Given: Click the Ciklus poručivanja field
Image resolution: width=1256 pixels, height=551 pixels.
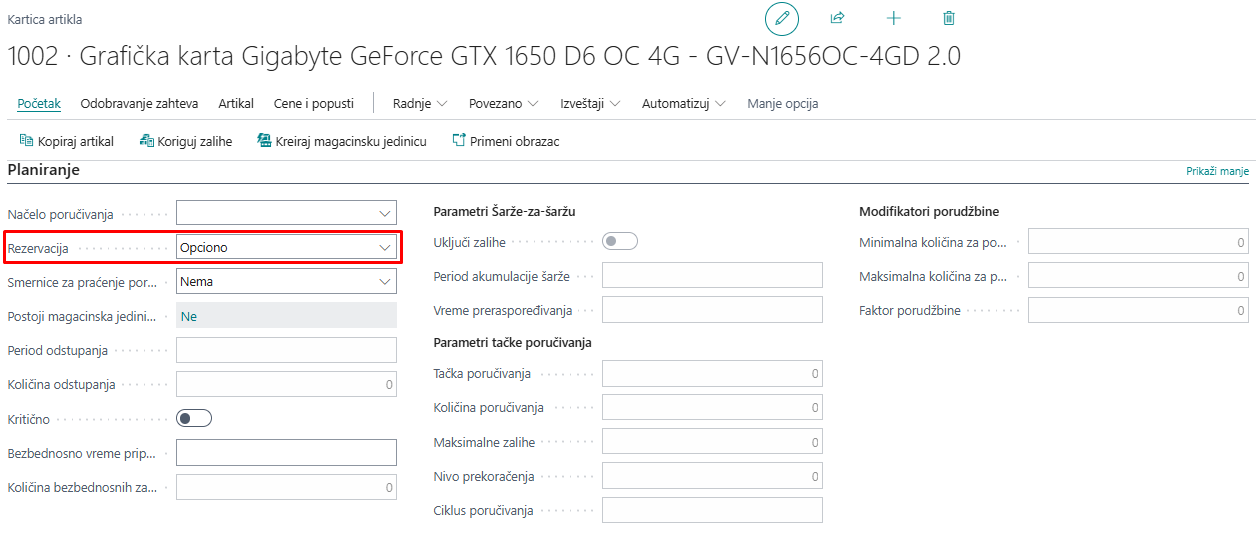Looking at the screenshot, I should 712,510.
